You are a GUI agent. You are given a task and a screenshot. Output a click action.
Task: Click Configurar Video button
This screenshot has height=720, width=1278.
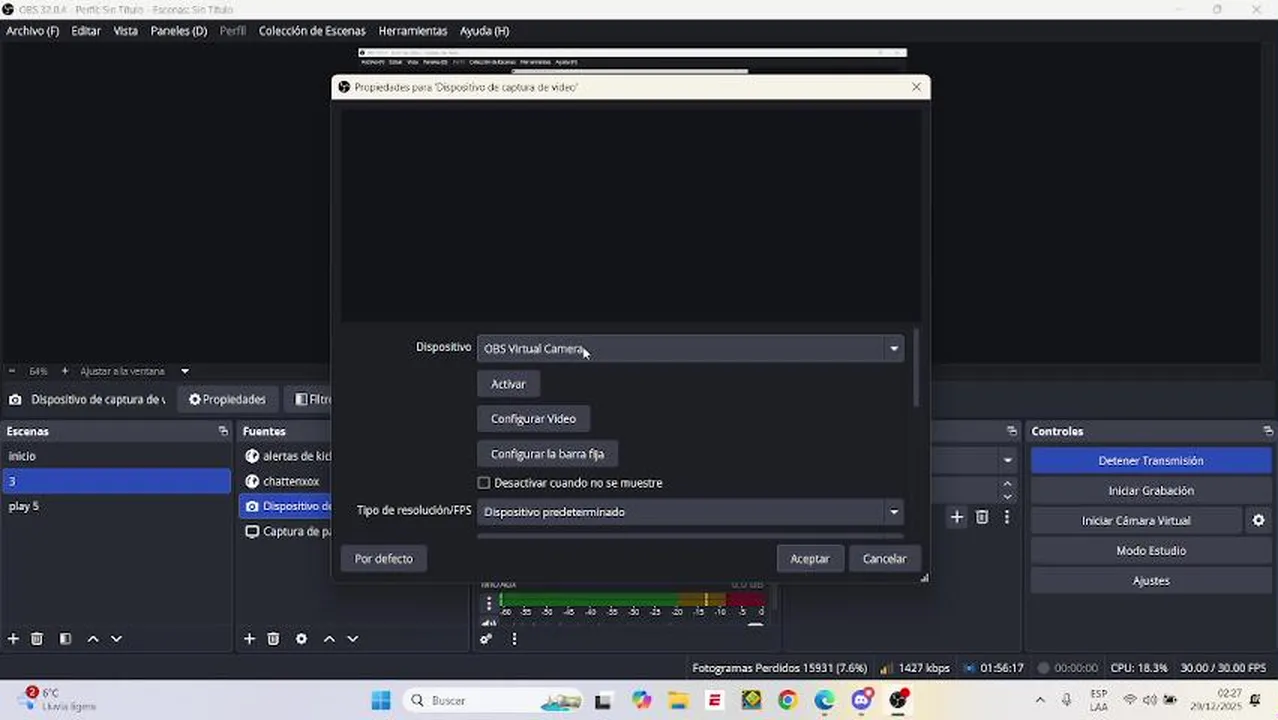pos(533,419)
